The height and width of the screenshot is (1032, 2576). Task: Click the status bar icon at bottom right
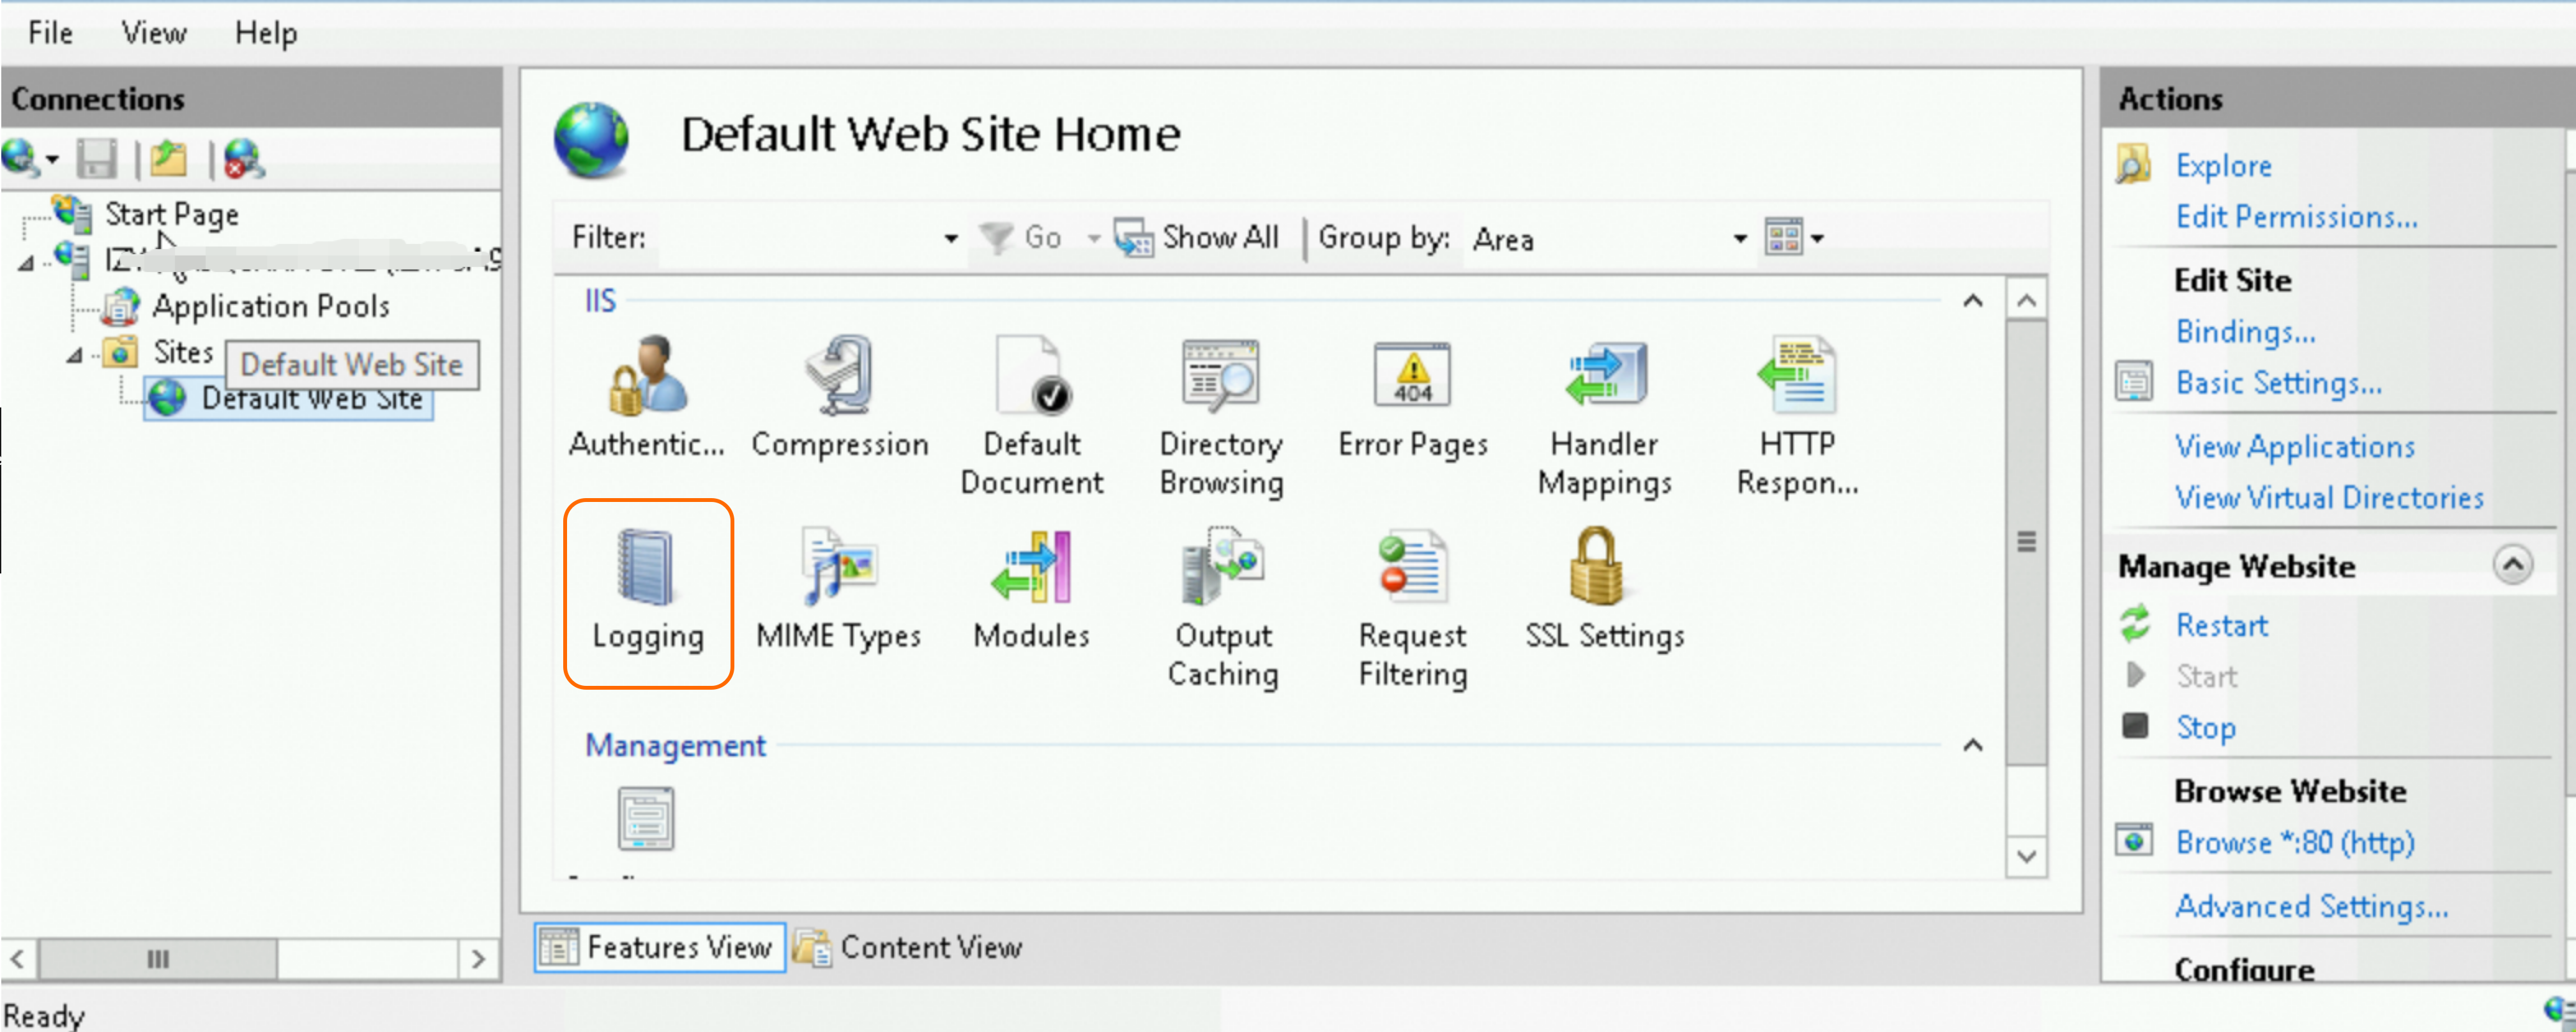point(2561,1010)
